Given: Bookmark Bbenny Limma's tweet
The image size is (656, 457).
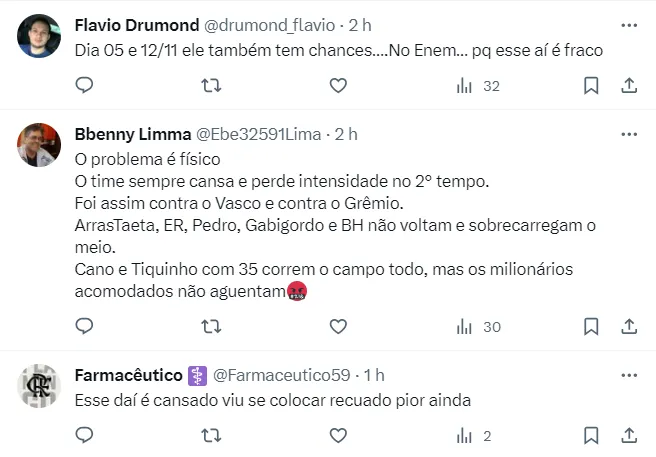Looking at the screenshot, I should tap(591, 326).
